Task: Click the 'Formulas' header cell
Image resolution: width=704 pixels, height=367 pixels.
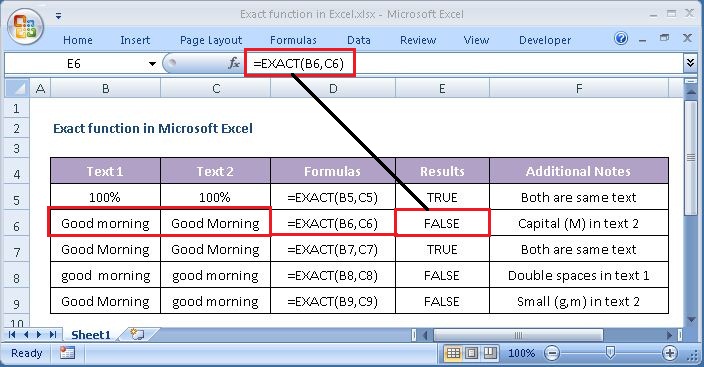Action: pyautogui.click(x=333, y=171)
